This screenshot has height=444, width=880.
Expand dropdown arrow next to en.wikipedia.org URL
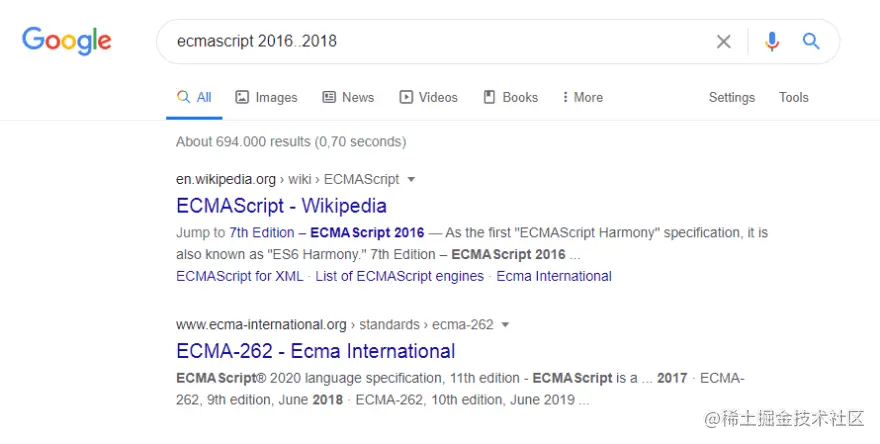pyautogui.click(x=411, y=180)
